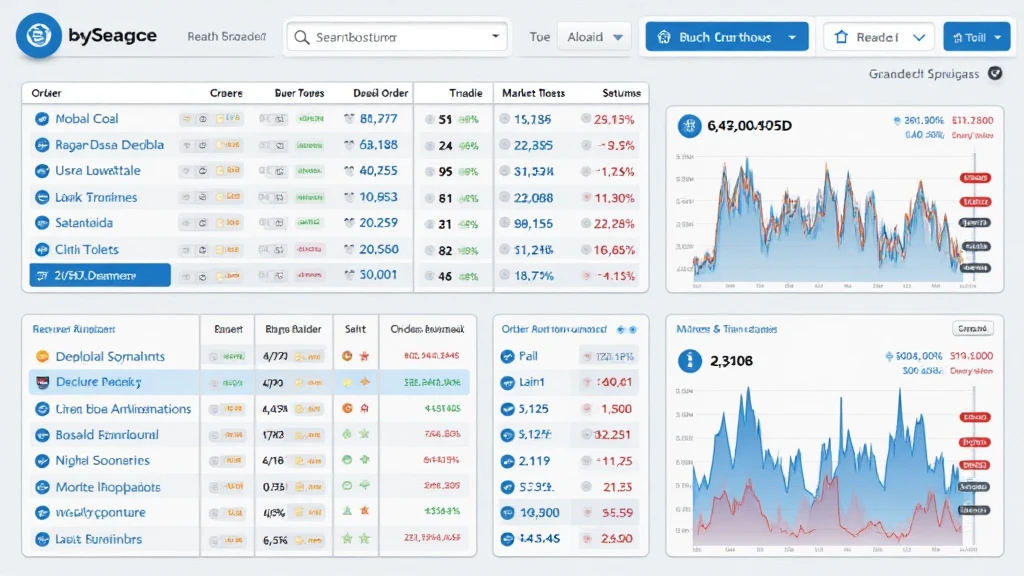Click the icon beside Nobal Coal
Image resolution: width=1024 pixels, height=576 pixels.
coord(42,119)
